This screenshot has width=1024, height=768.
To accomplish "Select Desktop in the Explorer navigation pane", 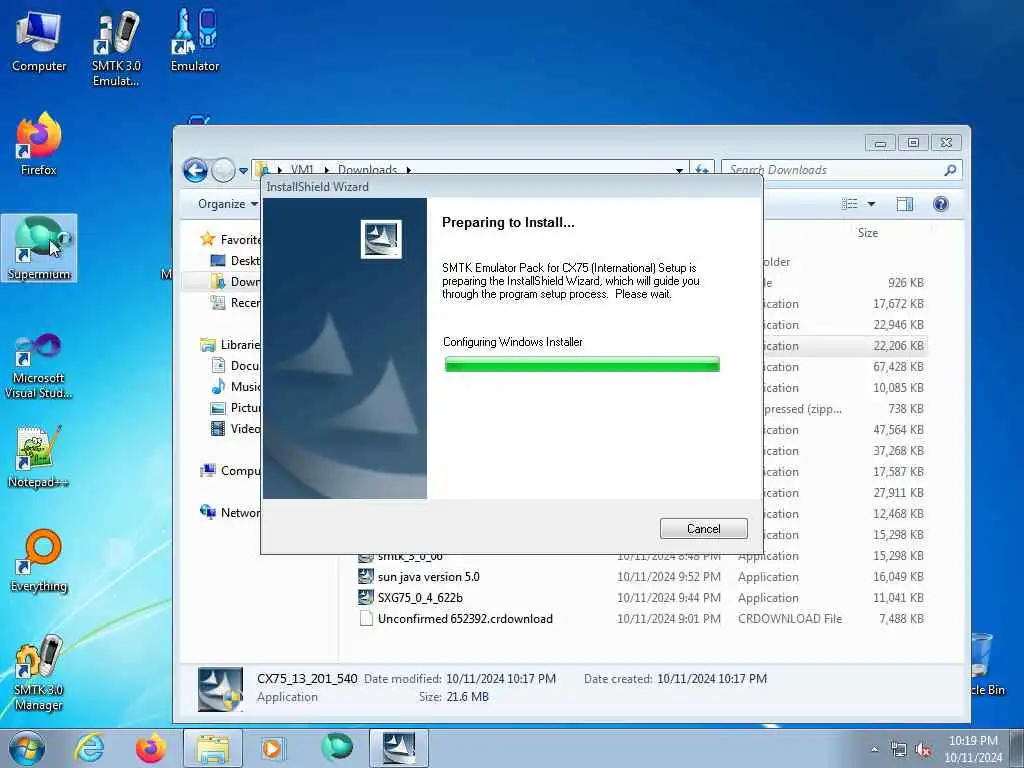I will pyautogui.click(x=236, y=261).
